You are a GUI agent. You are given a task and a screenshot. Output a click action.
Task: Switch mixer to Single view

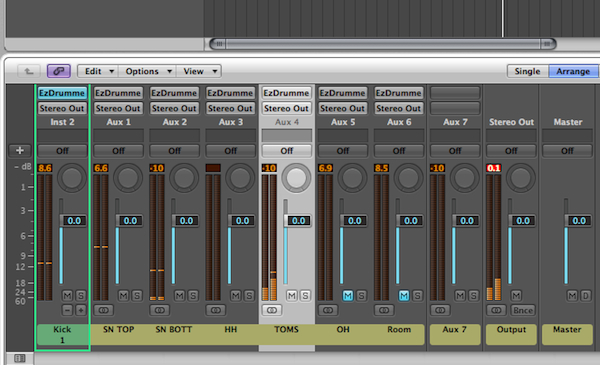pos(528,71)
